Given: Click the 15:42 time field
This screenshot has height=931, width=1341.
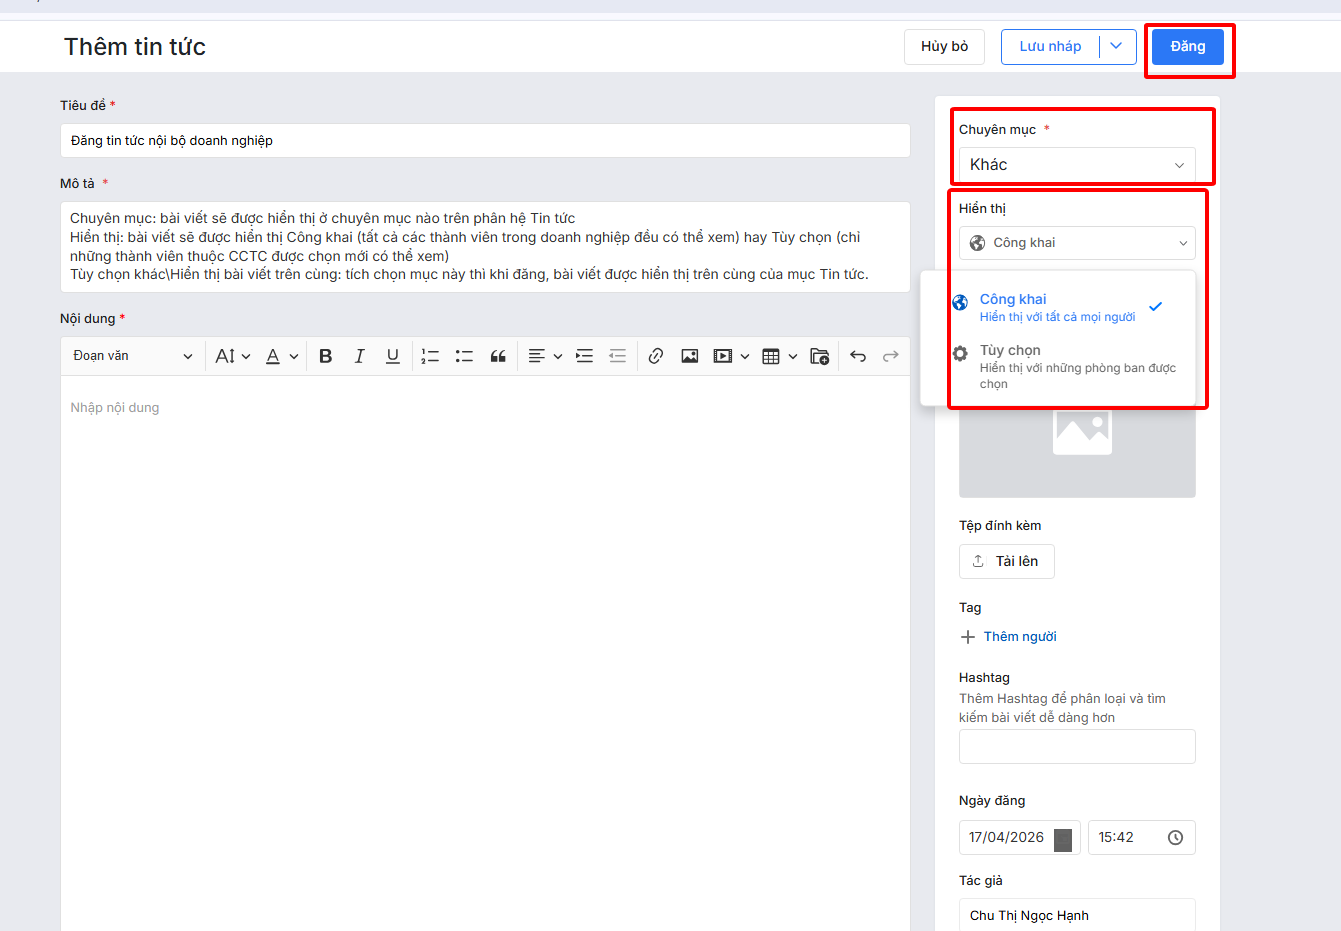Looking at the screenshot, I should click(1142, 838).
